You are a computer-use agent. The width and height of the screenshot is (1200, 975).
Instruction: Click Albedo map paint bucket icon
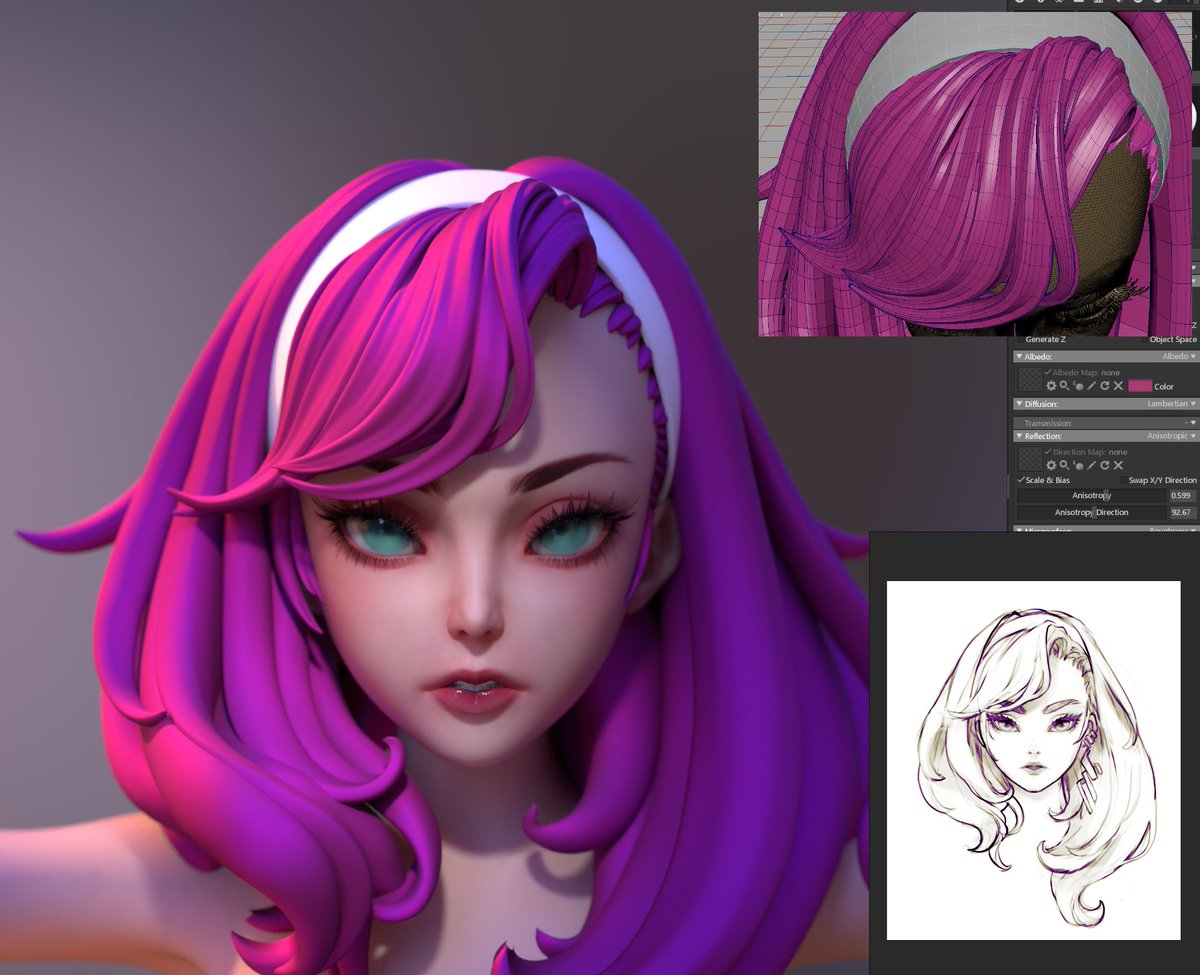point(1079,386)
